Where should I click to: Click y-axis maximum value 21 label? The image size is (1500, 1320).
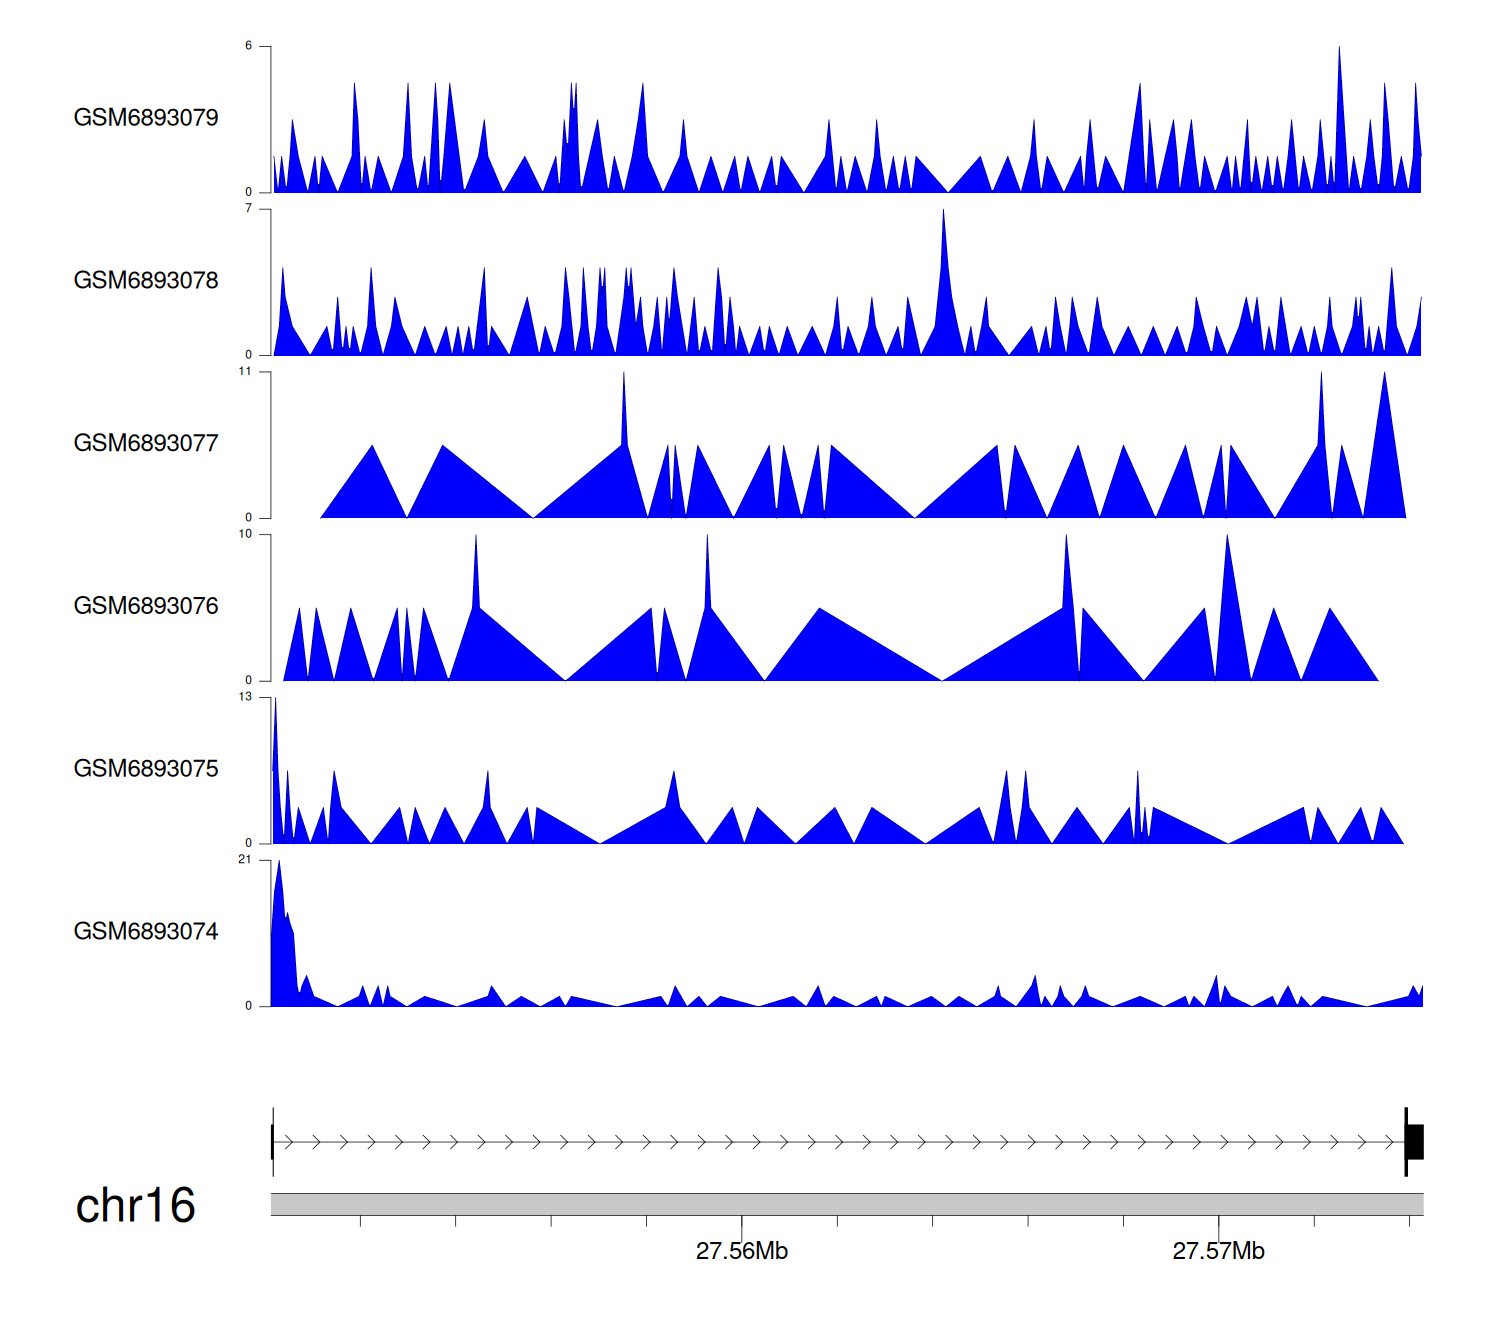click(245, 859)
